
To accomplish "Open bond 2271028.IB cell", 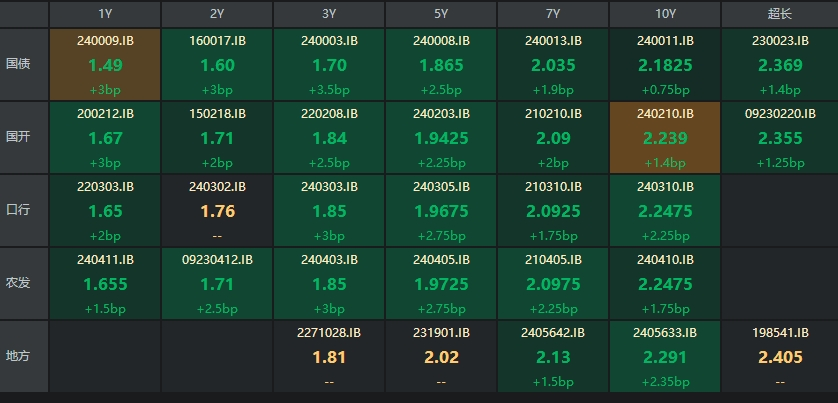I will (329, 356).
